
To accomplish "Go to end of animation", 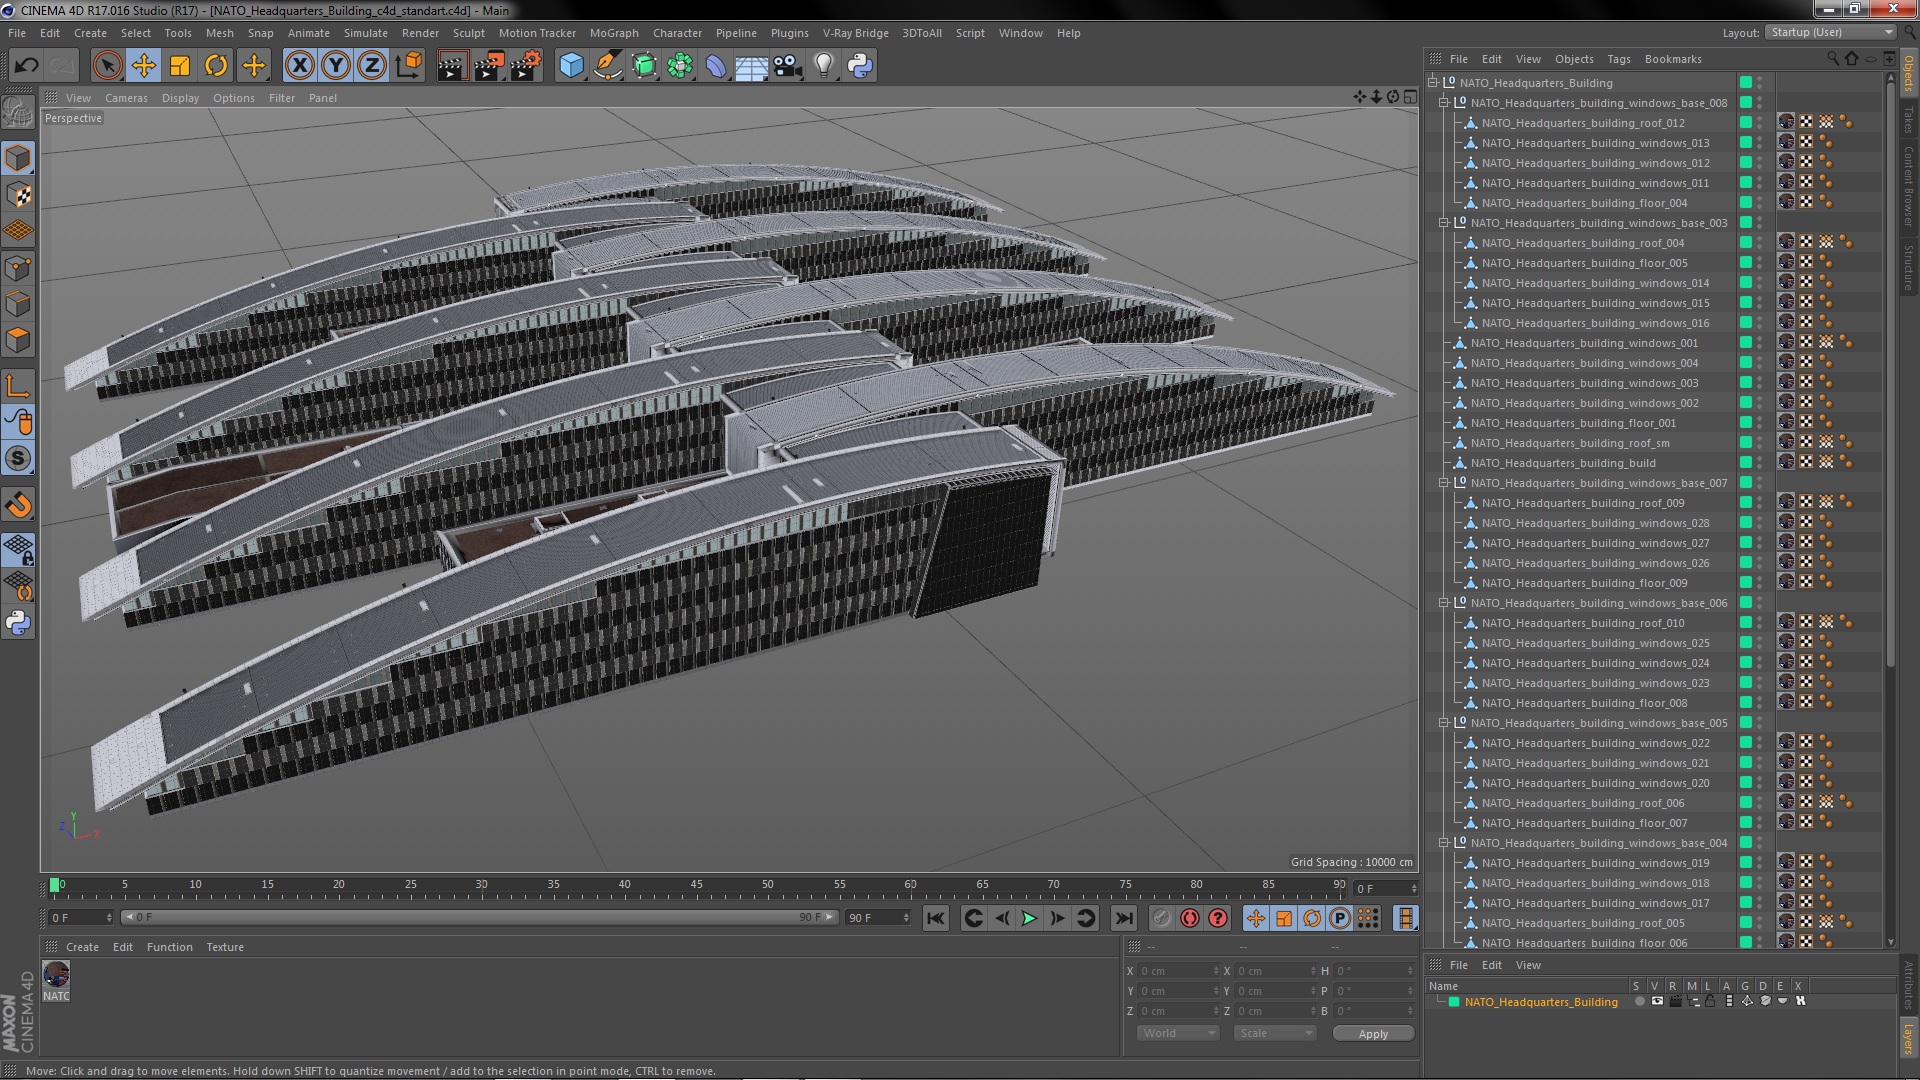I will [x=1124, y=918].
